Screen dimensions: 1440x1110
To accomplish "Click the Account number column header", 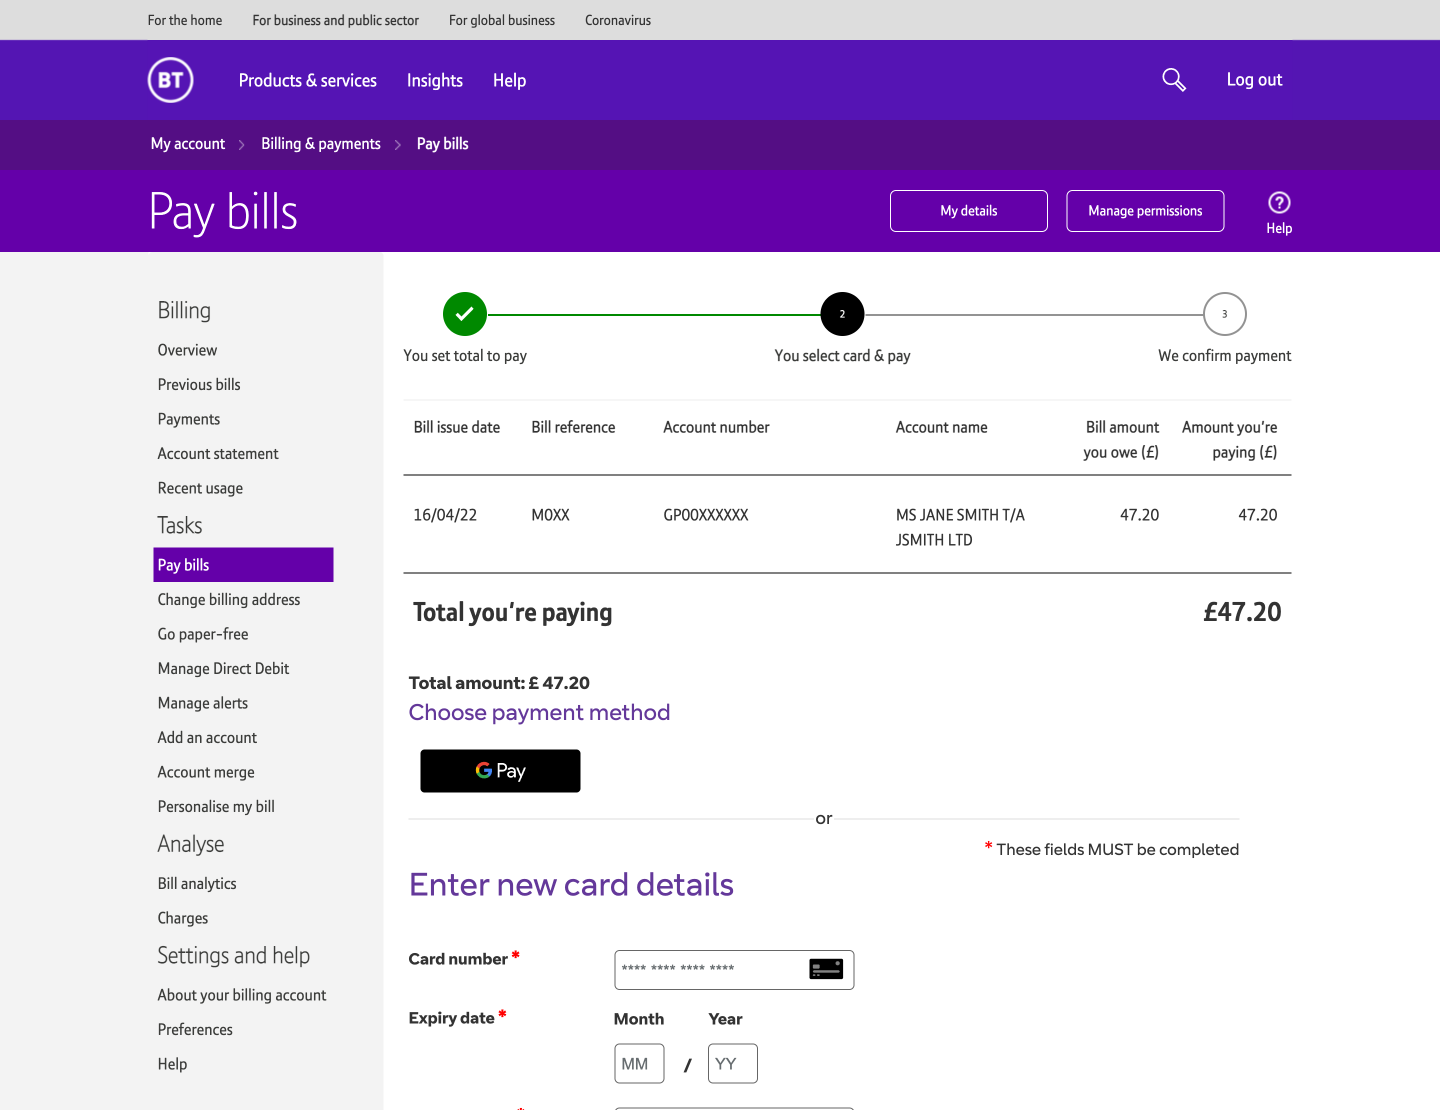I will click(x=716, y=428).
